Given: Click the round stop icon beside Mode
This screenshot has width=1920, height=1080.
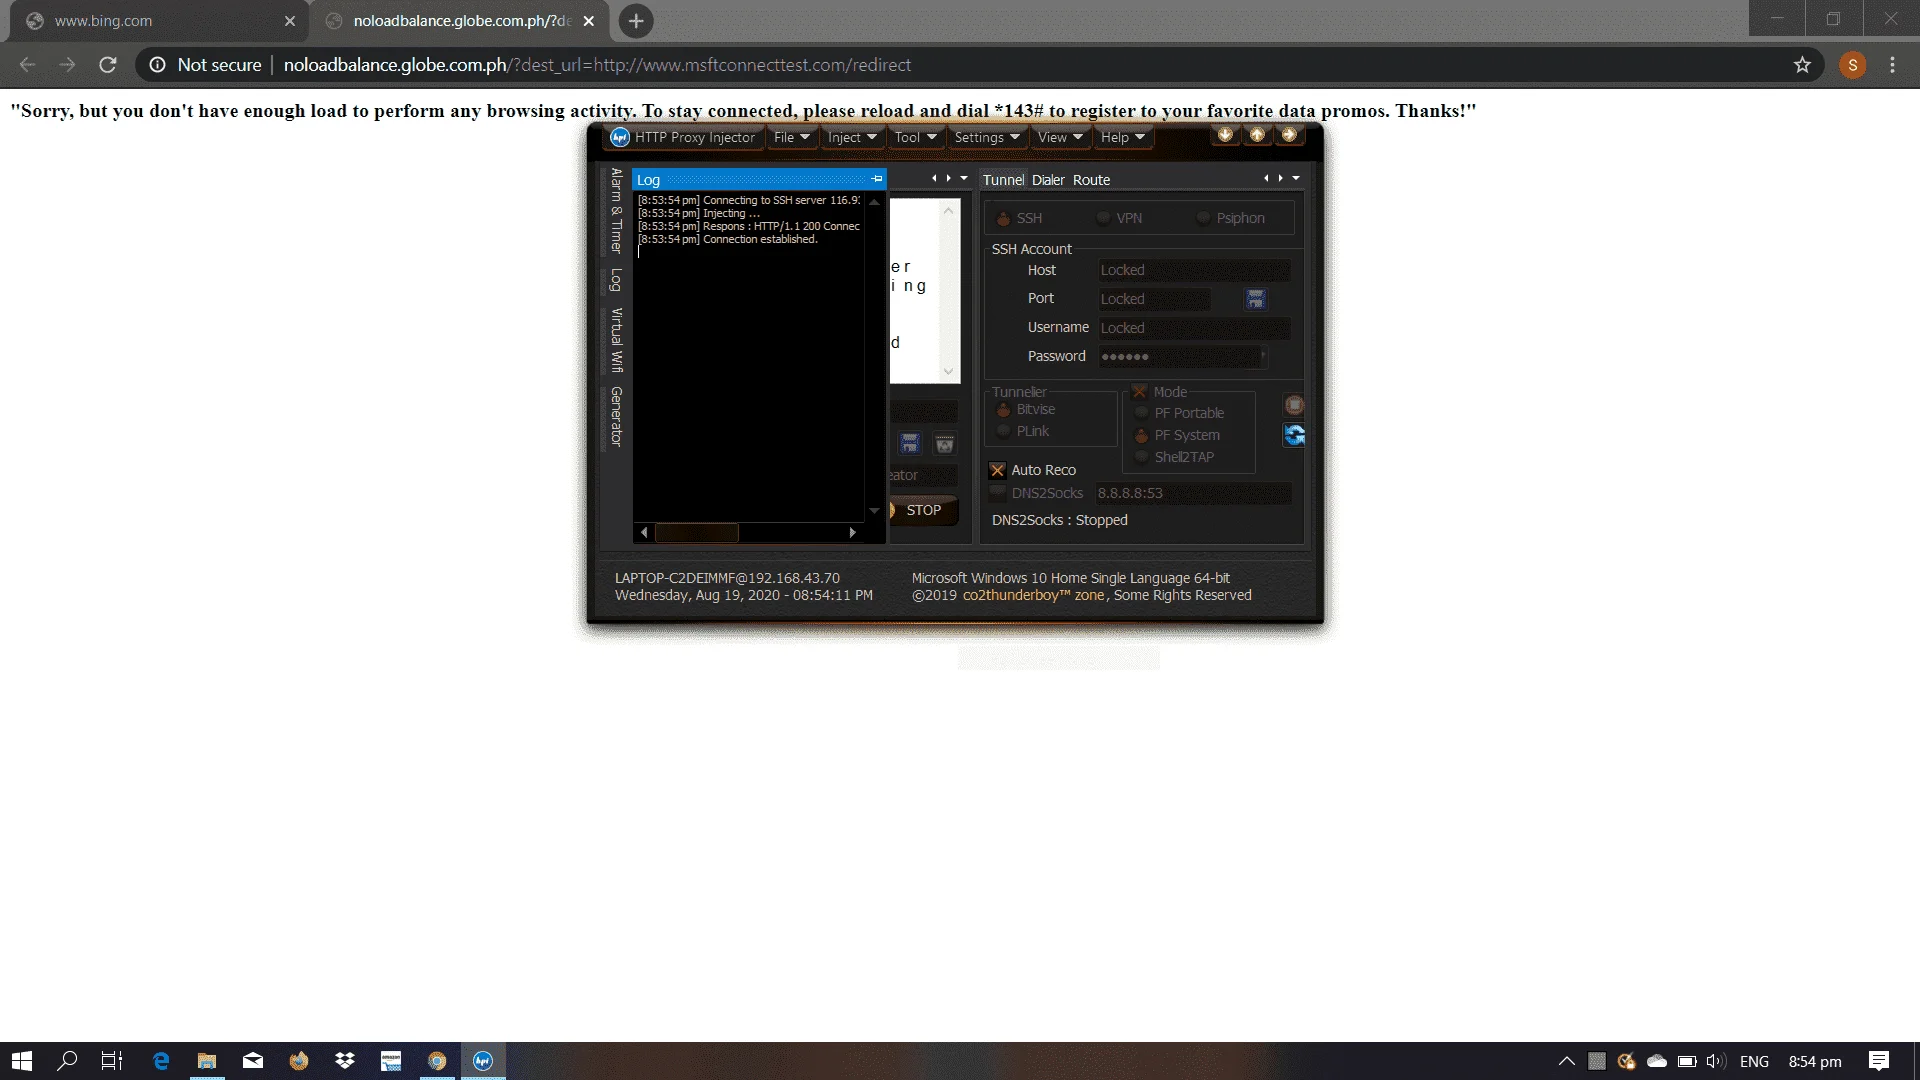Looking at the screenshot, I should tap(1294, 405).
